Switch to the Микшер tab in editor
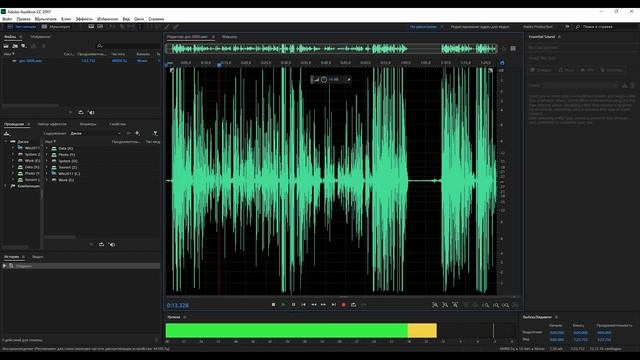This screenshot has height=360, width=640. pyautogui.click(x=229, y=37)
